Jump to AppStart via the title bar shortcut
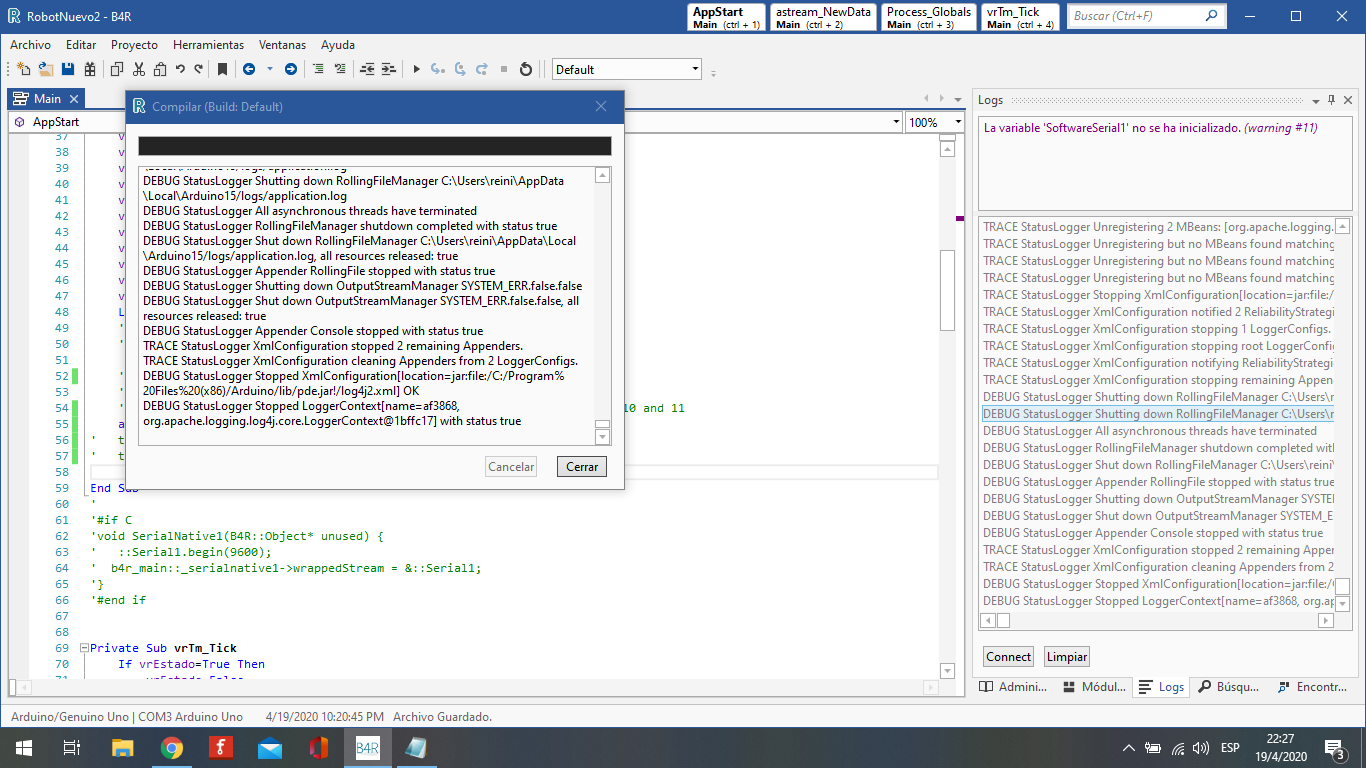 727,18
